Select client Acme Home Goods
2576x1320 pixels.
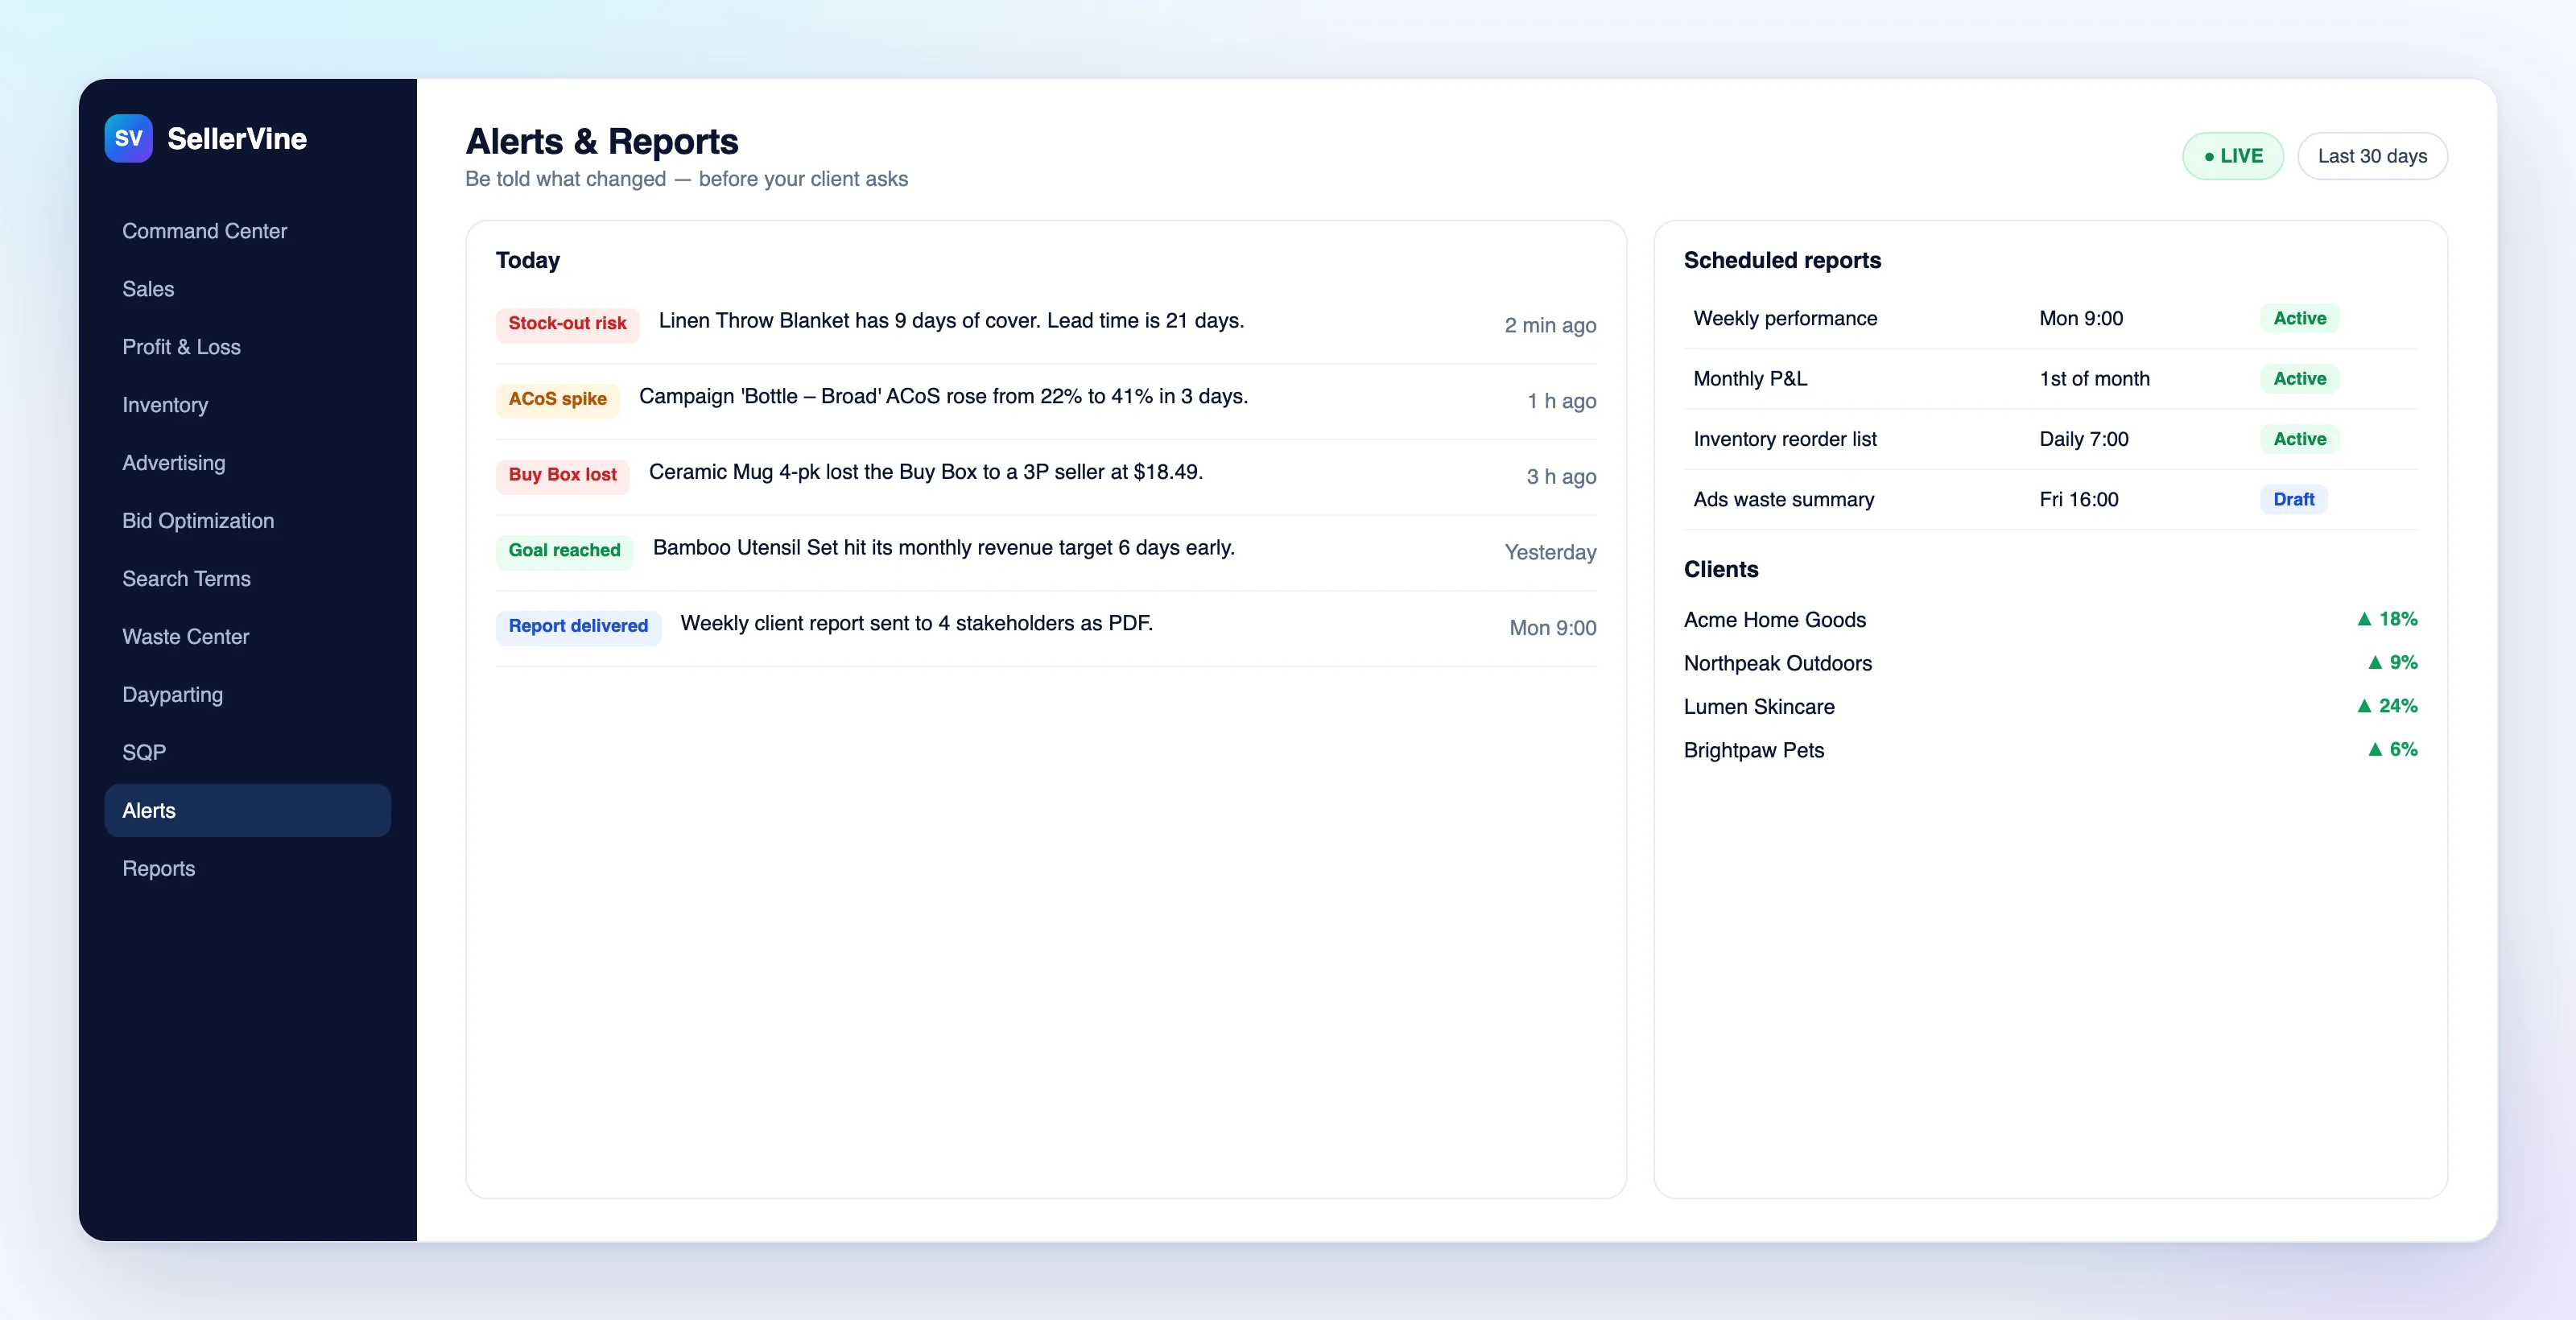tap(1774, 620)
